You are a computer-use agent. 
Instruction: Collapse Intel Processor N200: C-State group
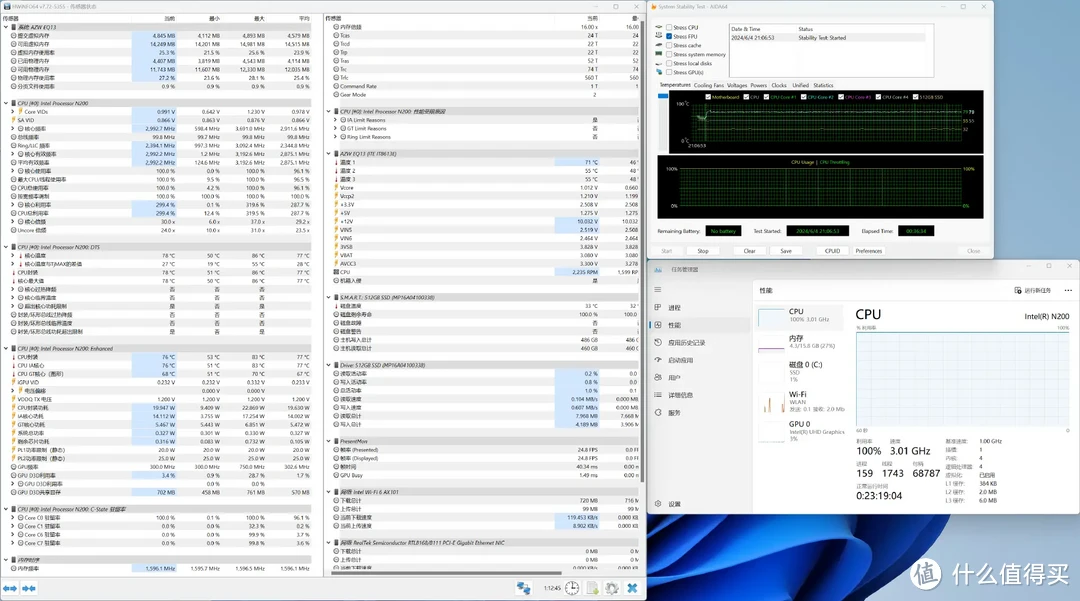tap(6, 509)
